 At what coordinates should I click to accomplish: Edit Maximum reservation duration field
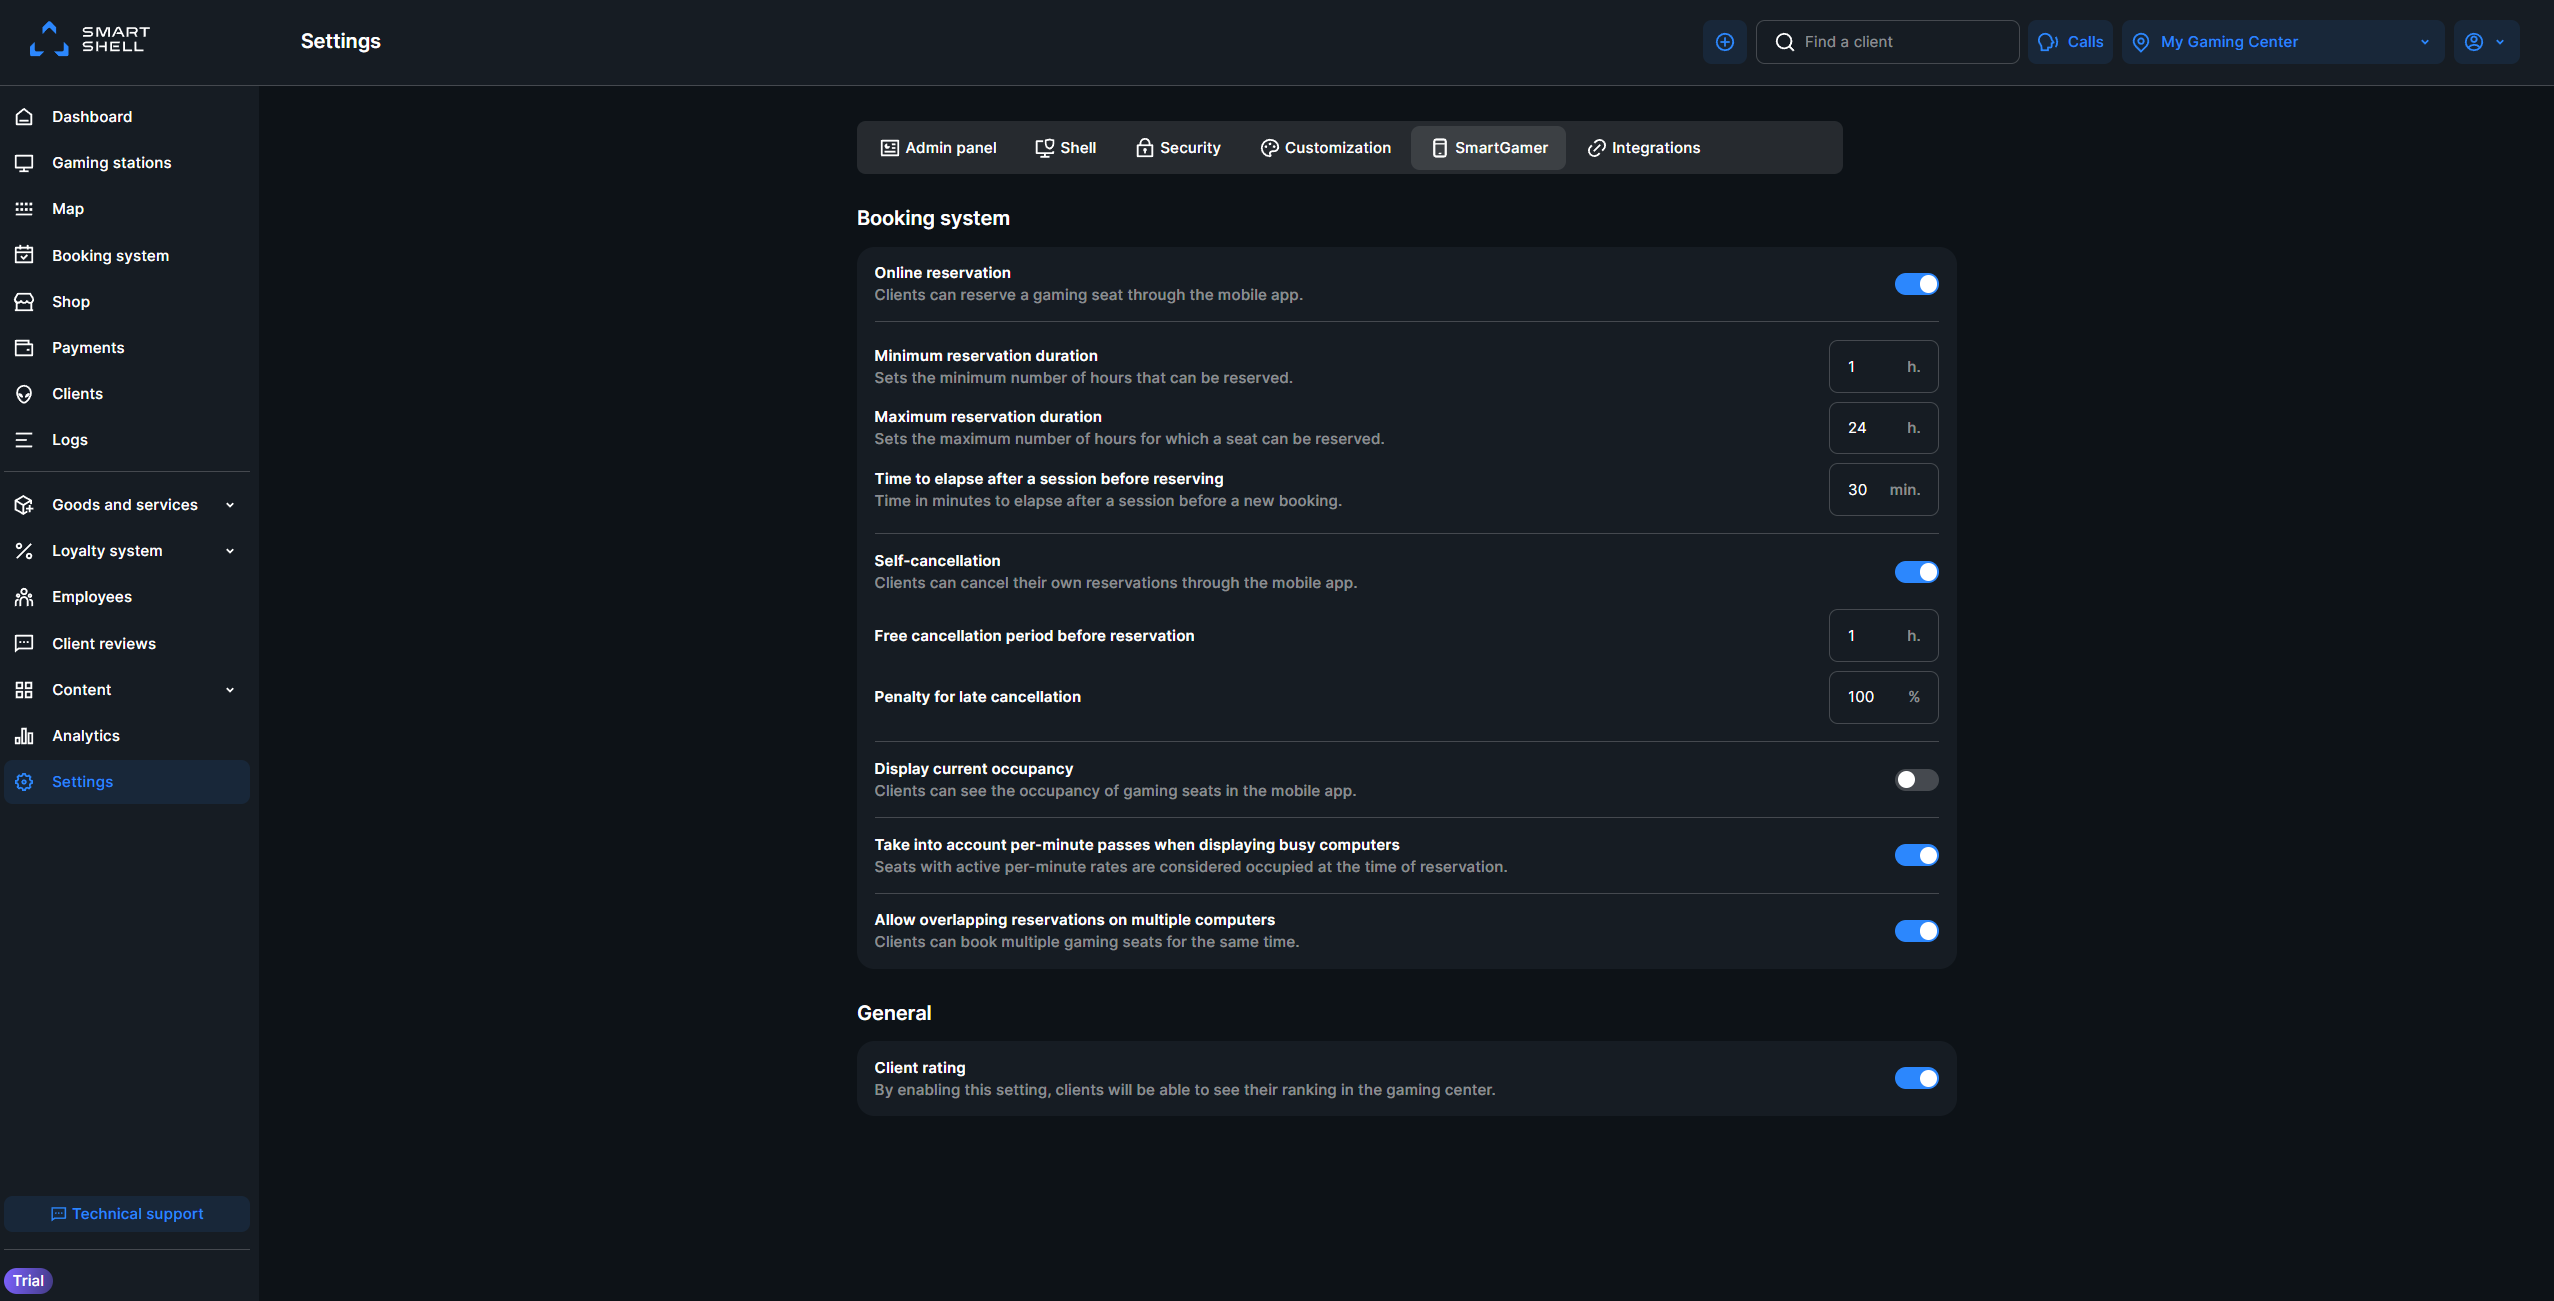click(x=1883, y=428)
